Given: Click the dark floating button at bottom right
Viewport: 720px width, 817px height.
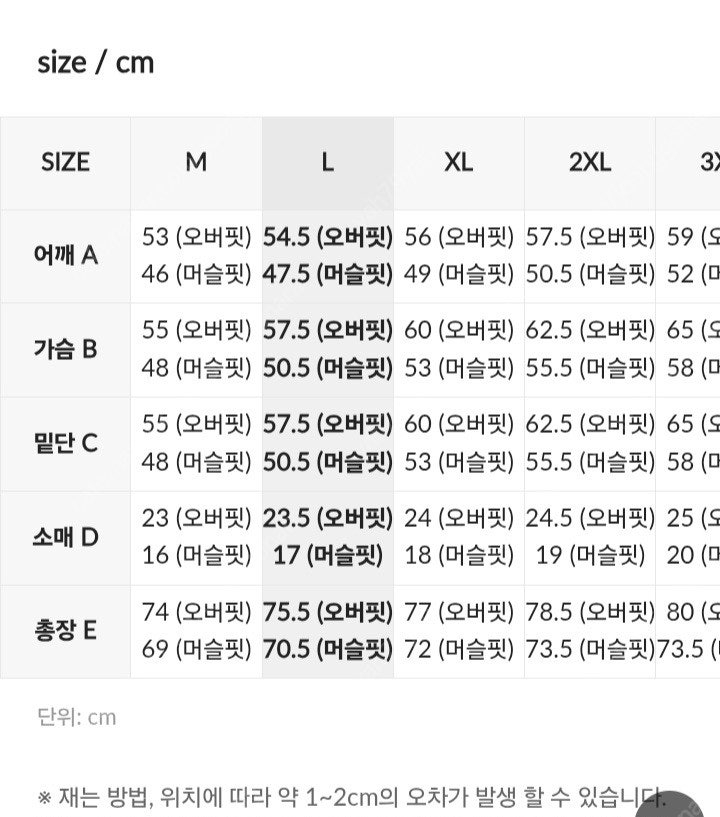Looking at the screenshot, I should pyautogui.click(x=693, y=806).
